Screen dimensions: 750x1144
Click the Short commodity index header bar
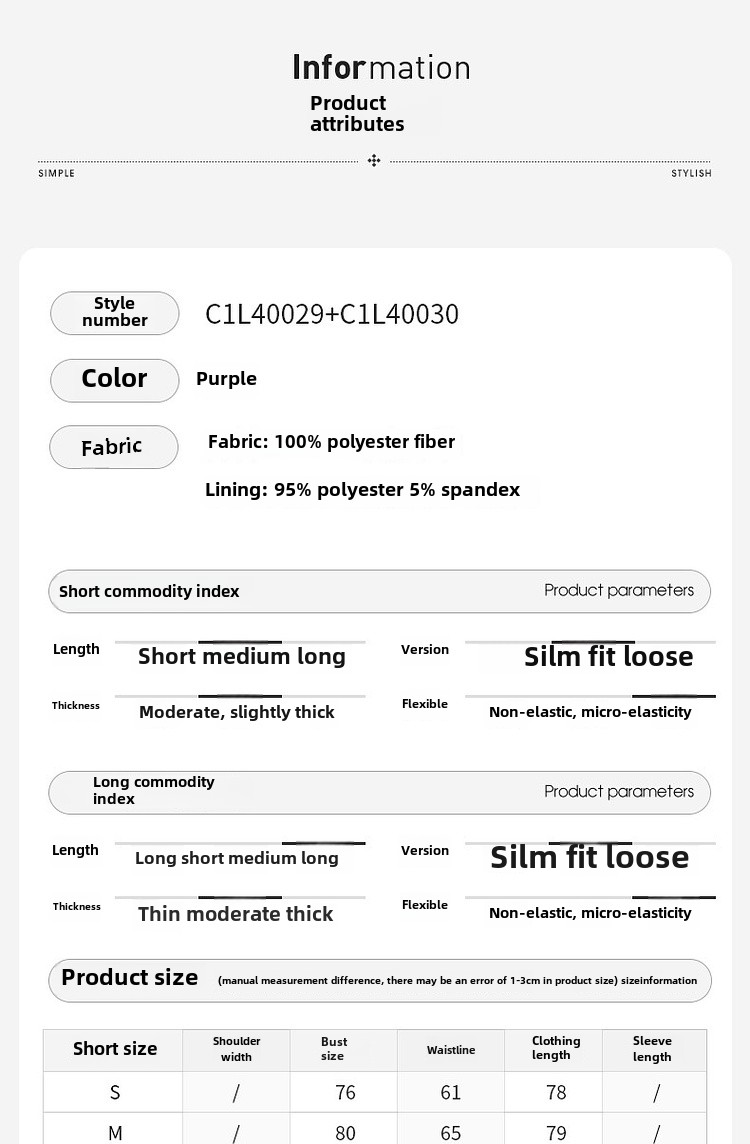tap(379, 591)
